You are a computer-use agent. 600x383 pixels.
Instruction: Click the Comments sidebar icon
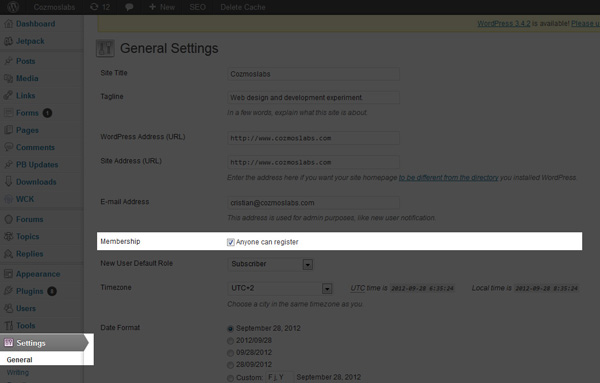point(8,147)
